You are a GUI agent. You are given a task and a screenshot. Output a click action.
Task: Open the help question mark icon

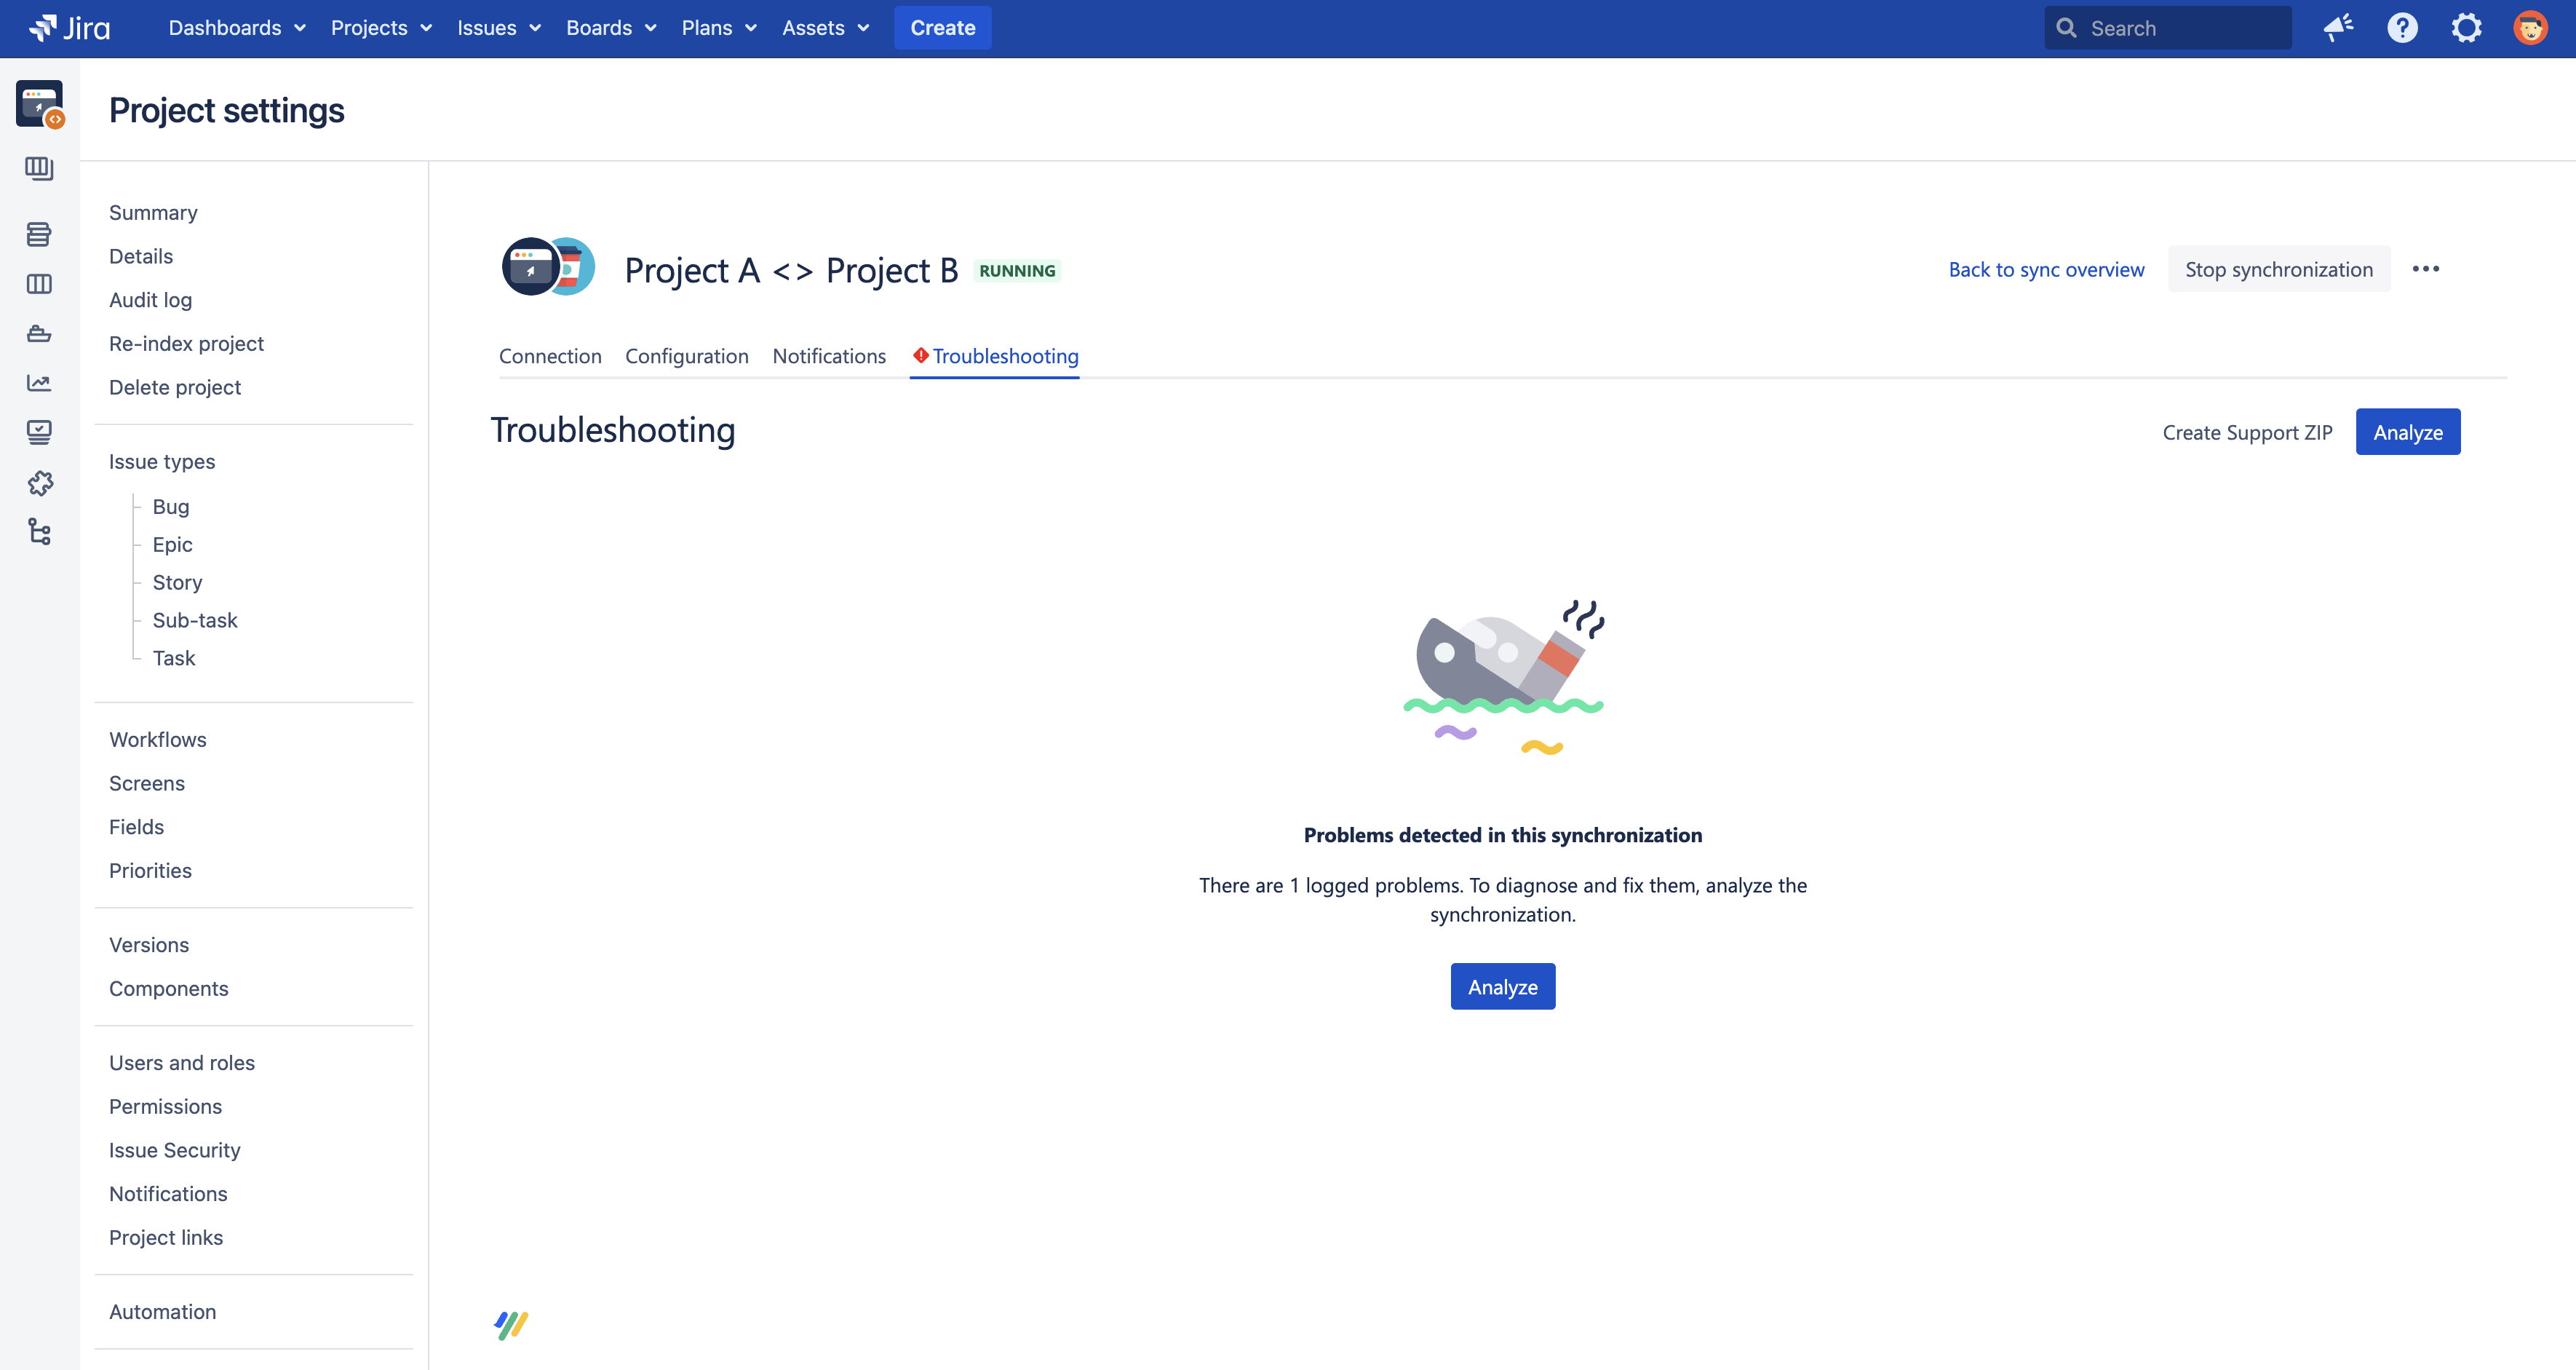pos(2402,28)
